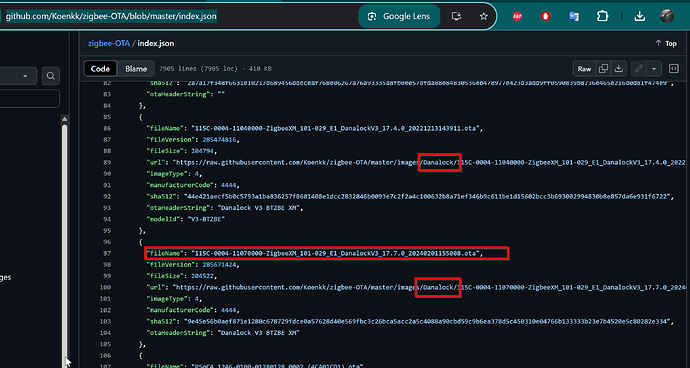The width and height of the screenshot is (690, 368).
Task: Expand more edit options dropdown
Action: coord(654,69)
